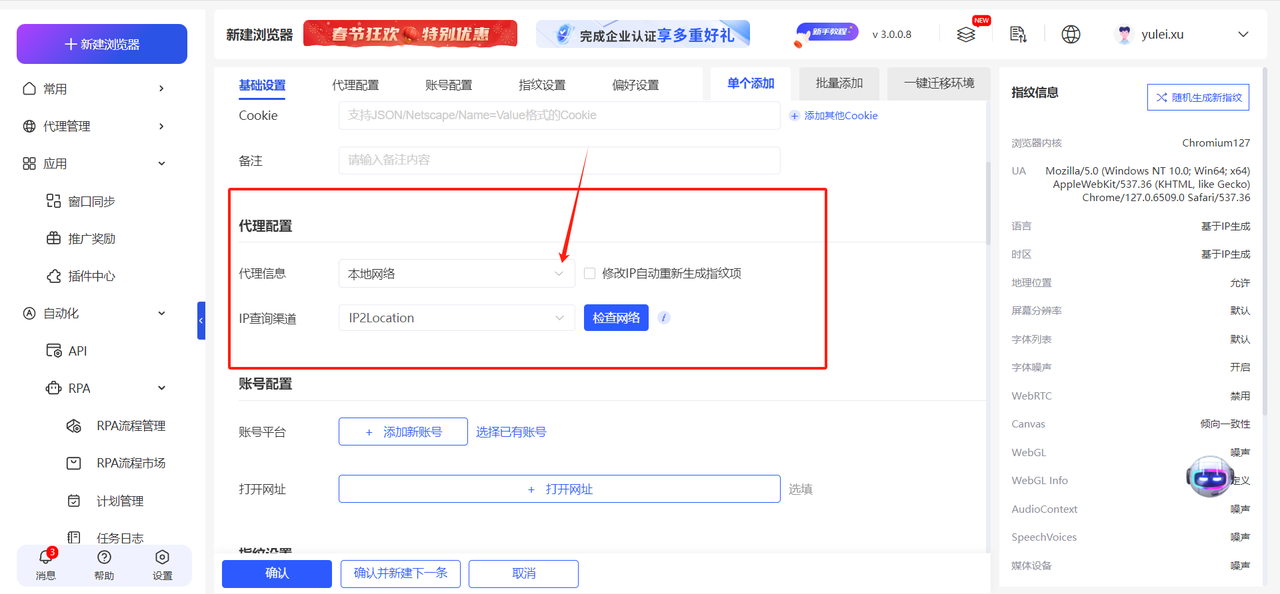Open the 代理信息 本地网络 dropdown
Image resolution: width=1280 pixels, height=594 pixels.
coord(456,273)
